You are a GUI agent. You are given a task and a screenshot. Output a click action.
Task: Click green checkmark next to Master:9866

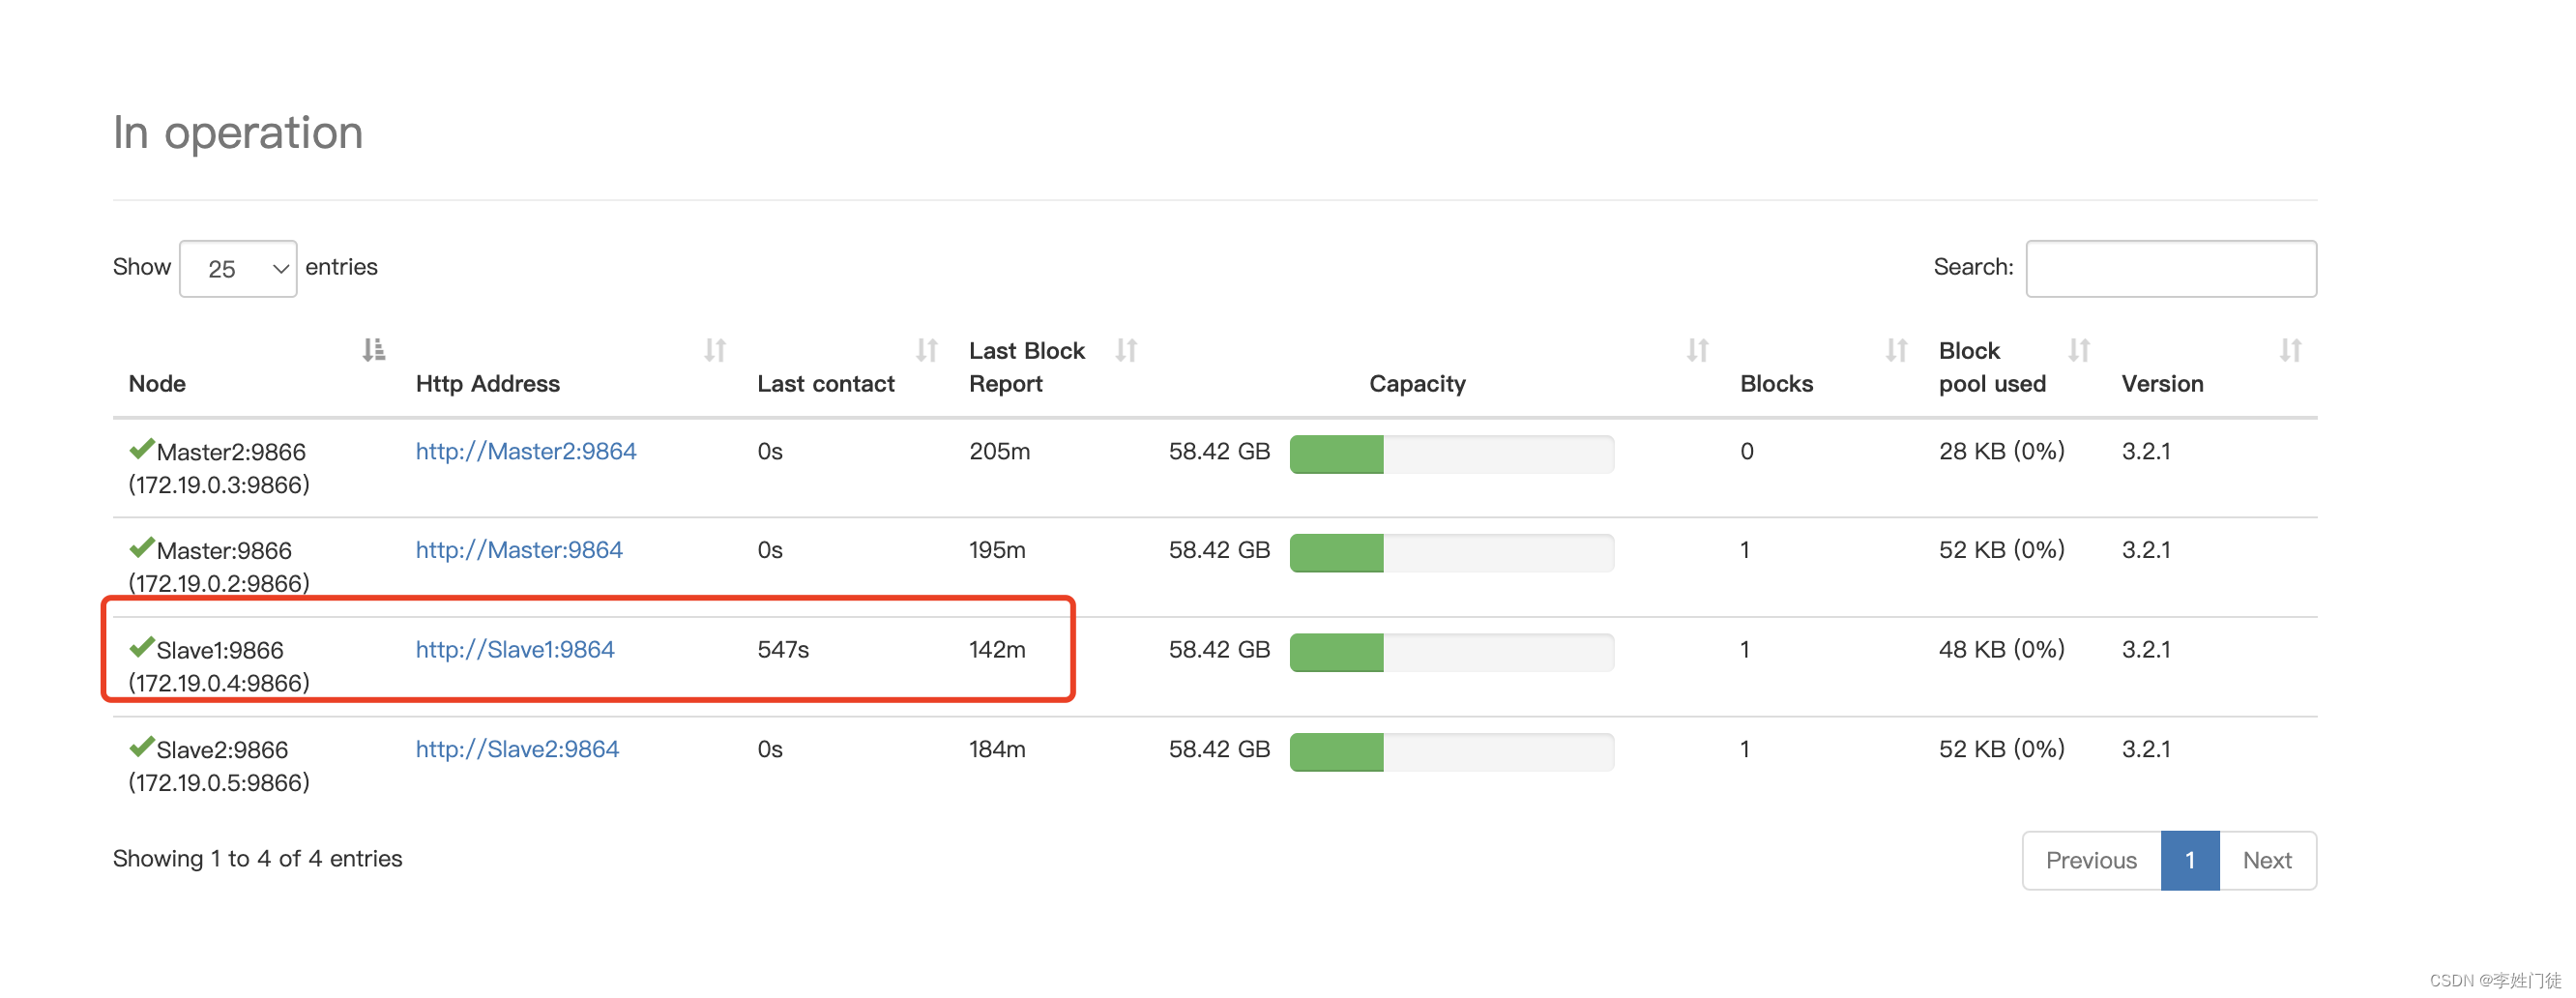[142, 548]
